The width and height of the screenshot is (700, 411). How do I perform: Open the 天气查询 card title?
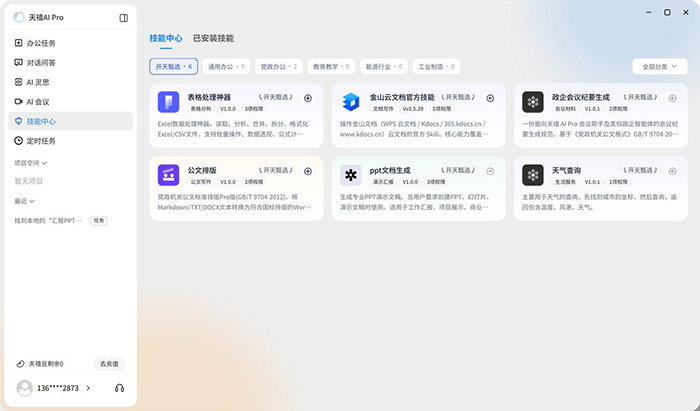[566, 170]
